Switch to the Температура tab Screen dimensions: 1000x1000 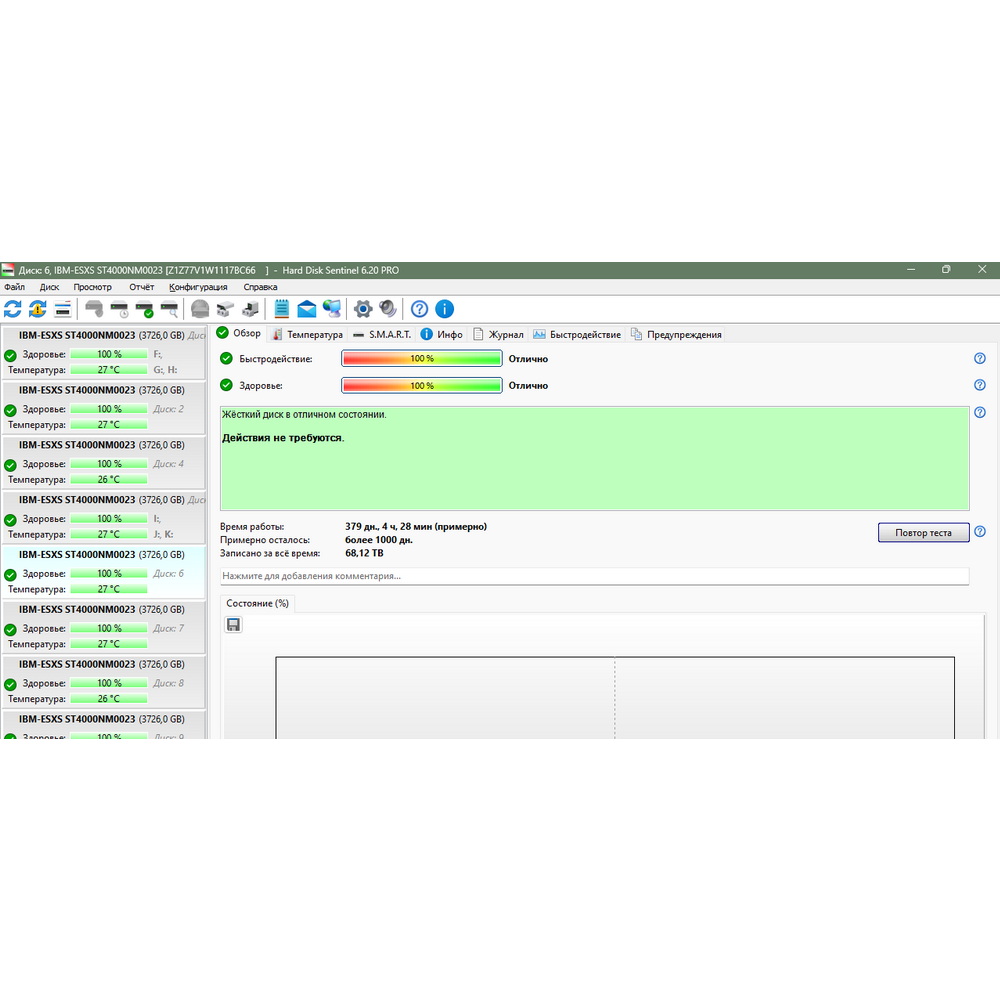[x=308, y=334]
